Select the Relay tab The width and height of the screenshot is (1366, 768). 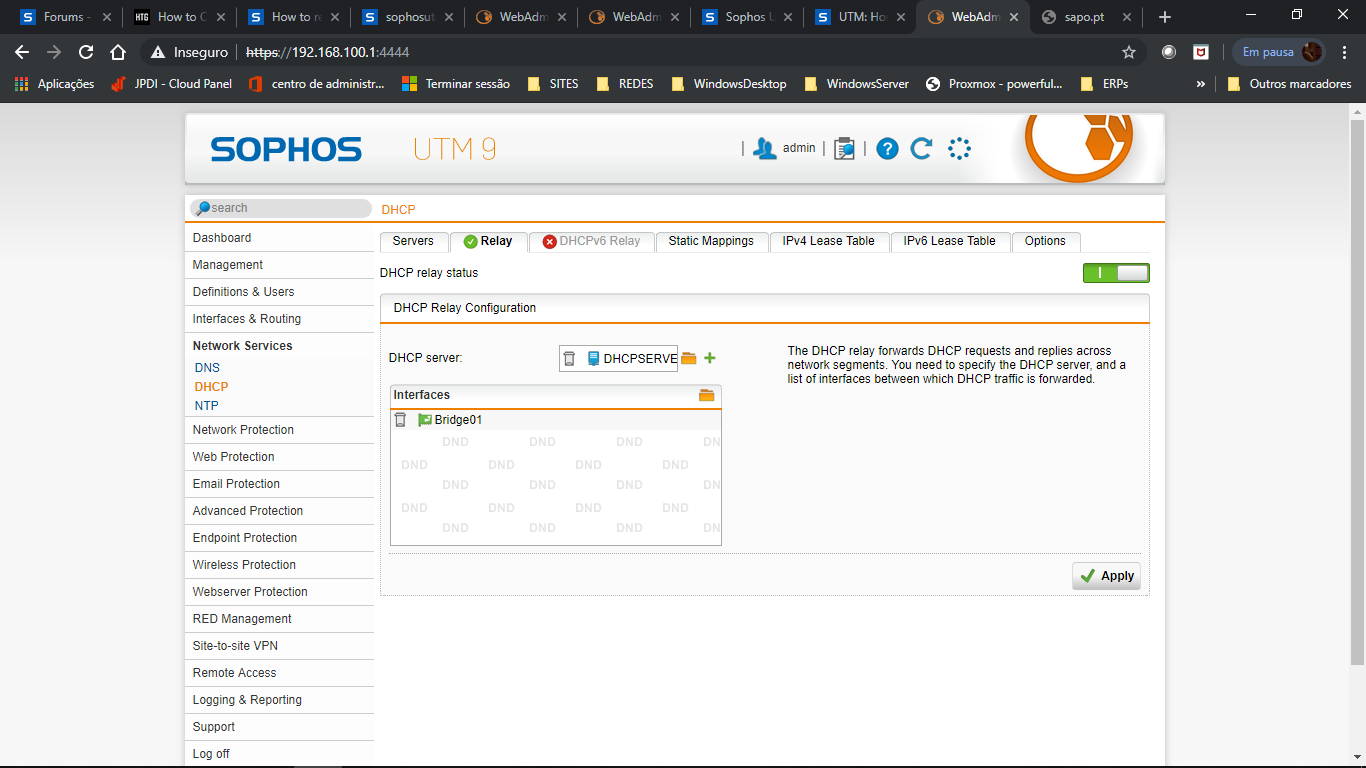coord(488,241)
